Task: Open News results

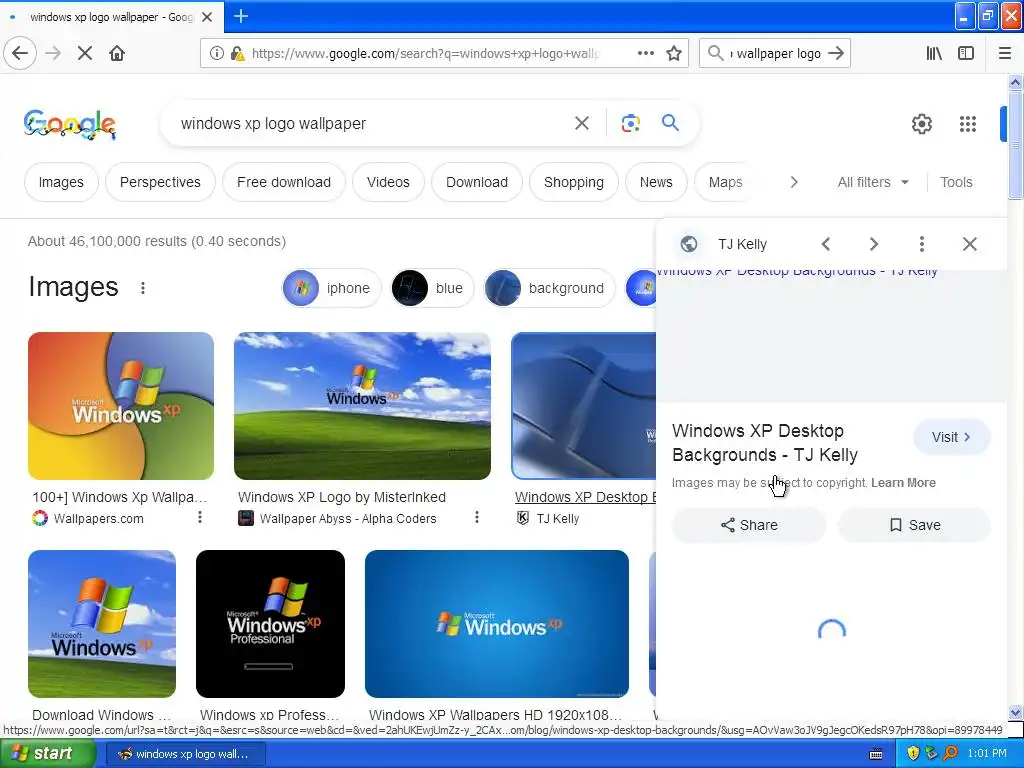Action: [x=656, y=182]
